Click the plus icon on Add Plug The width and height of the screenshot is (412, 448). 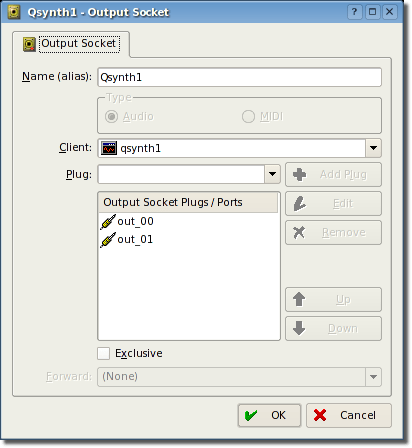tap(299, 175)
